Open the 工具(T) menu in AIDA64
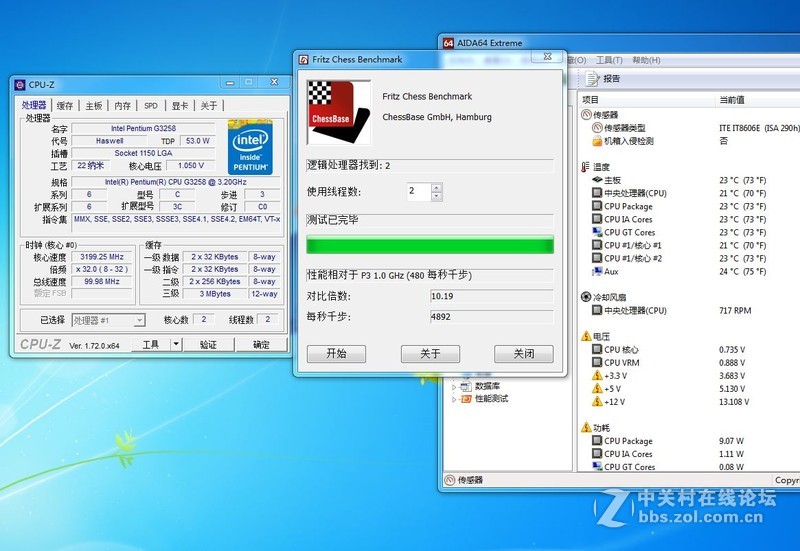The height and width of the screenshot is (551, 800). [609, 60]
